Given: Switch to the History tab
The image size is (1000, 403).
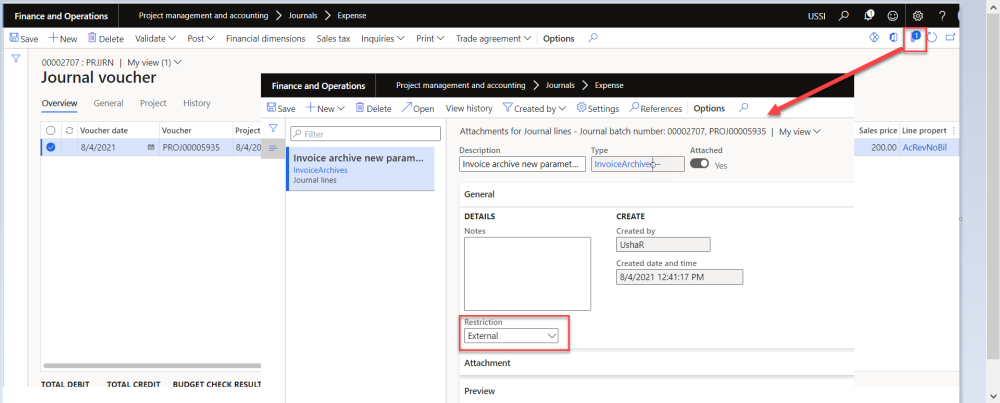Looking at the screenshot, I should (197, 103).
